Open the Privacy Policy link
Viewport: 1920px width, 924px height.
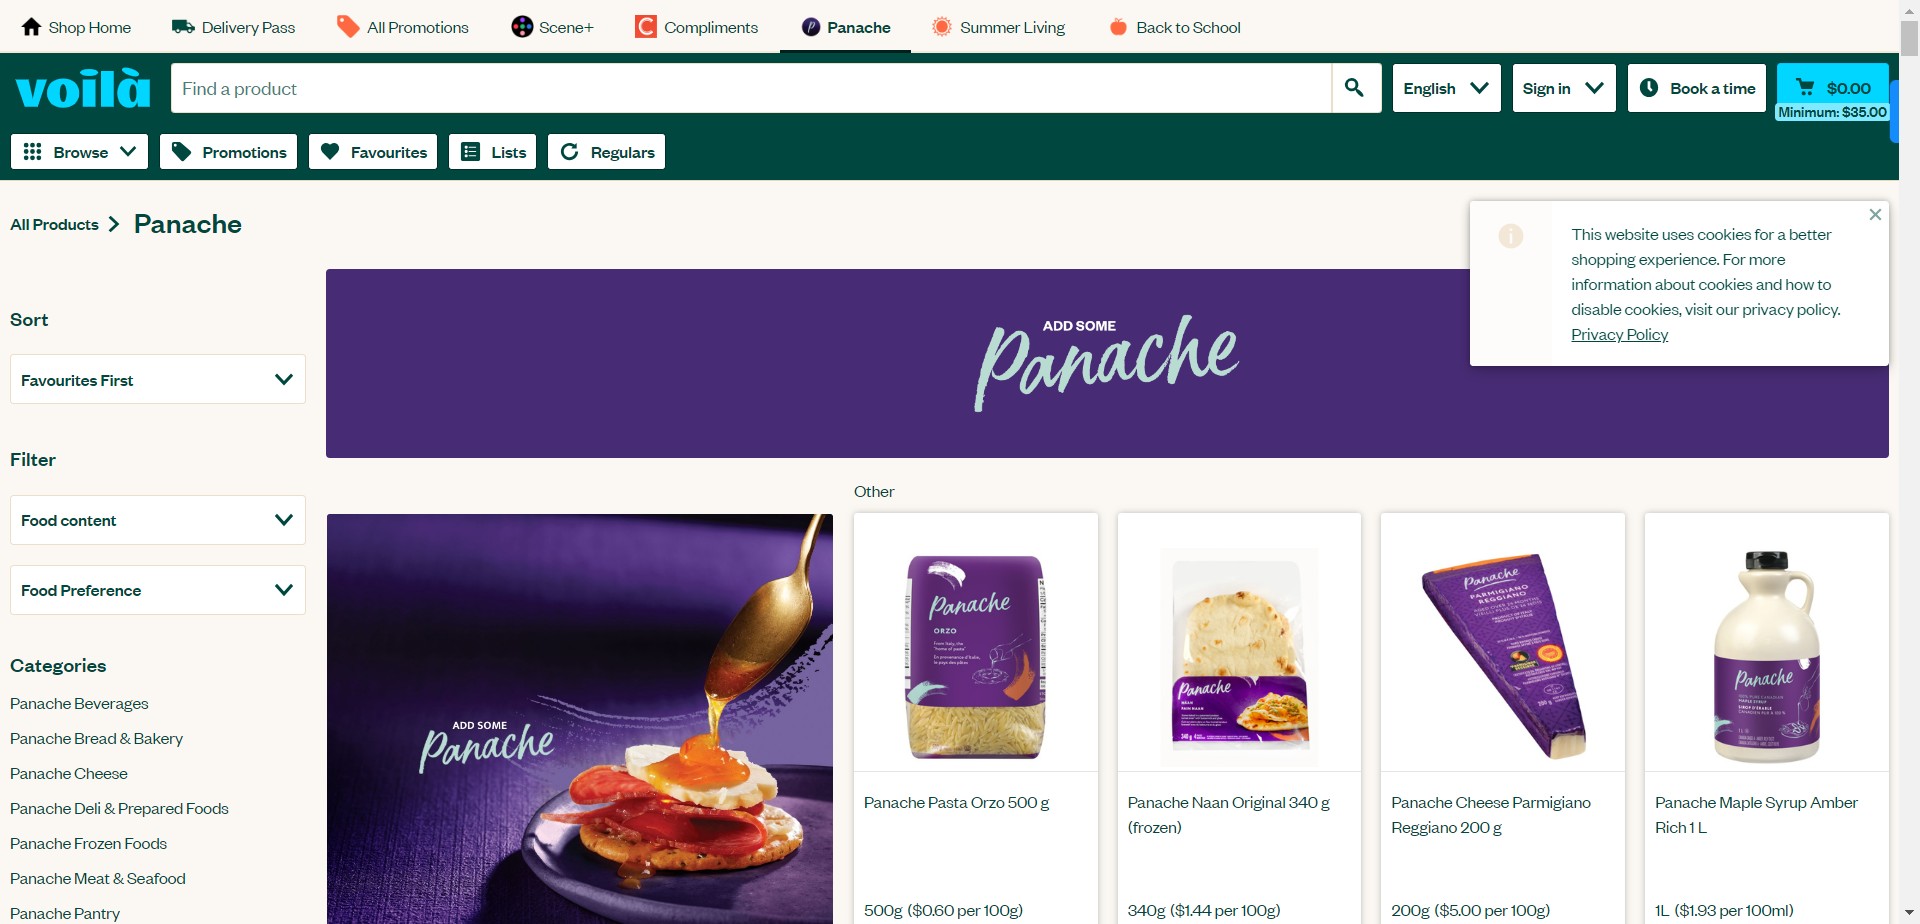tap(1619, 334)
